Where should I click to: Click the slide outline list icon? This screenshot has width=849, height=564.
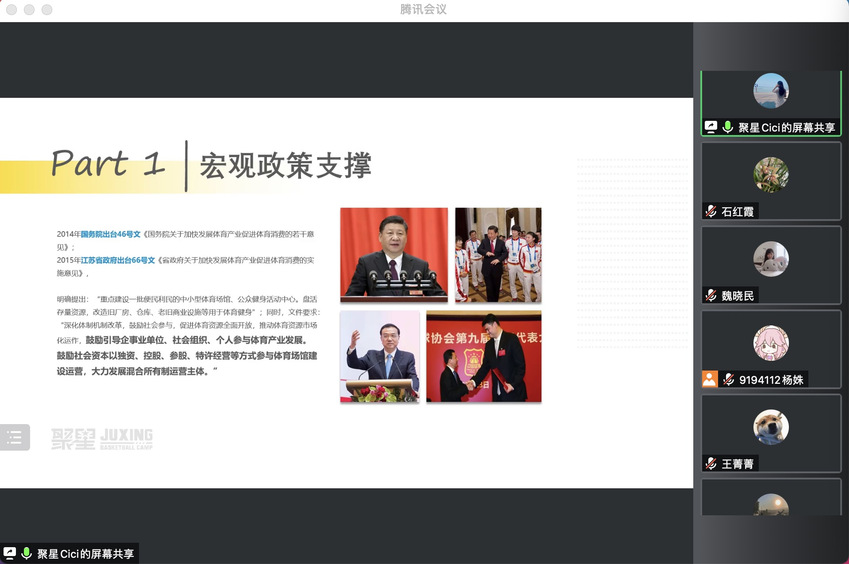click(14, 436)
